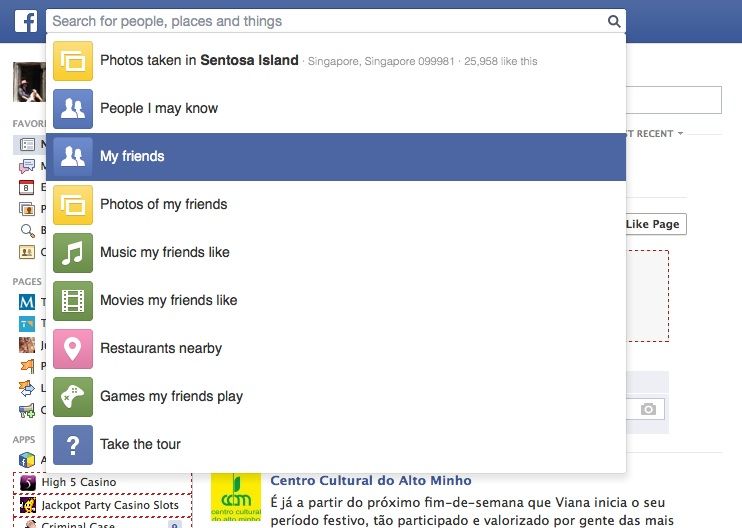Choose People I may know suggestion
Viewport: 742px width, 528px height.
tap(159, 109)
